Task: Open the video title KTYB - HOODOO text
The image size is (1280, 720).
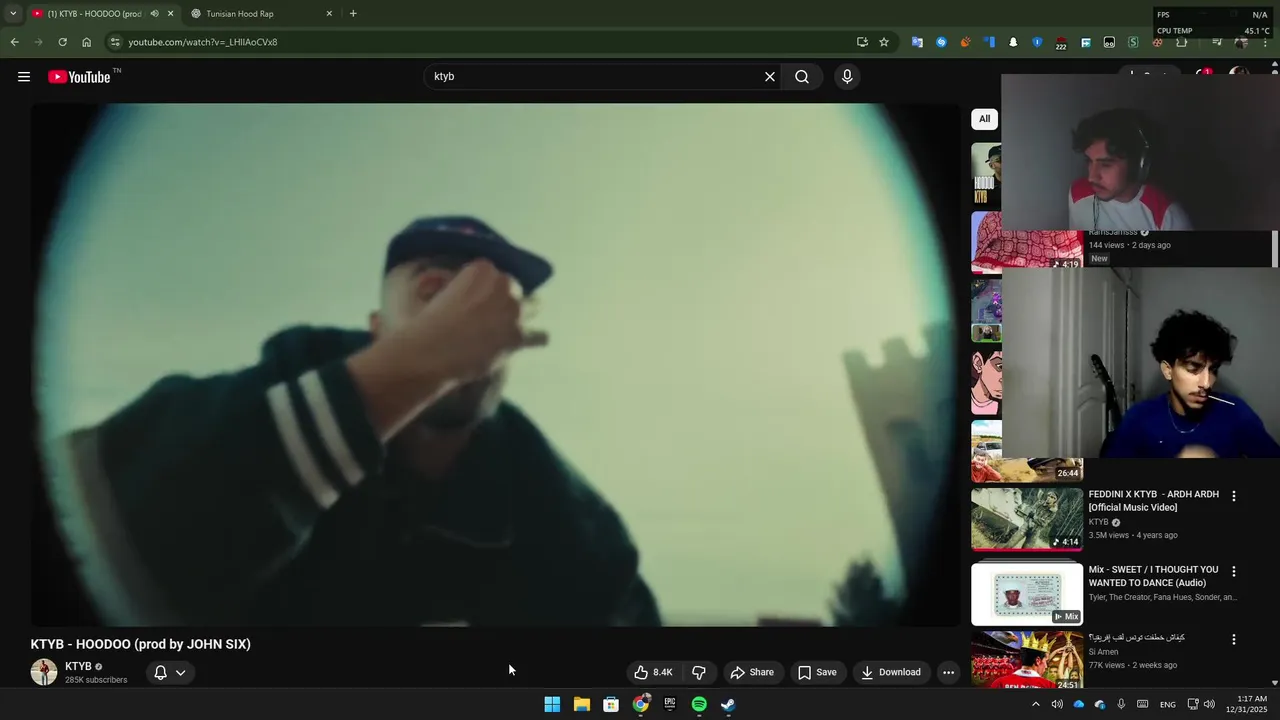Action: coord(140,644)
